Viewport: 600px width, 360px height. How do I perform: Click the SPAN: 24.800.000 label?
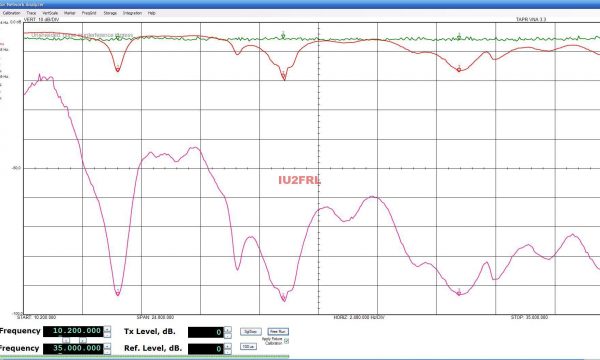click(155, 317)
